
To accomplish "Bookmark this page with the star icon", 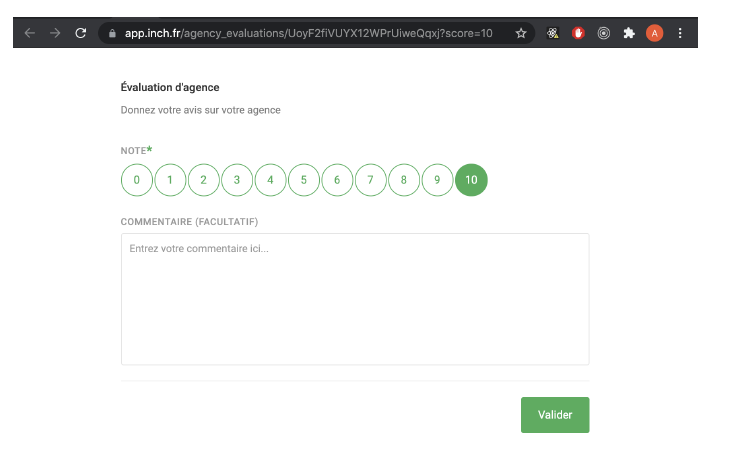I will tap(520, 33).
